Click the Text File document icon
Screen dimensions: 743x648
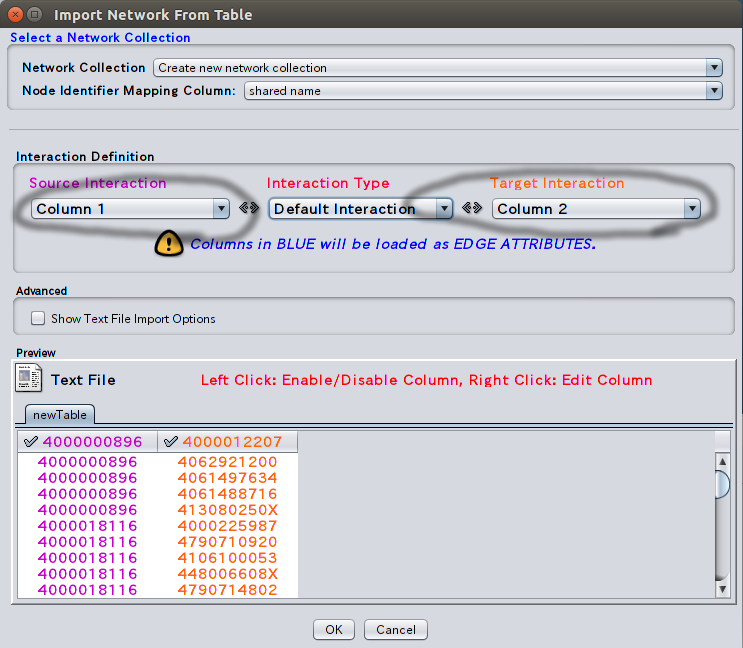[x=28, y=378]
